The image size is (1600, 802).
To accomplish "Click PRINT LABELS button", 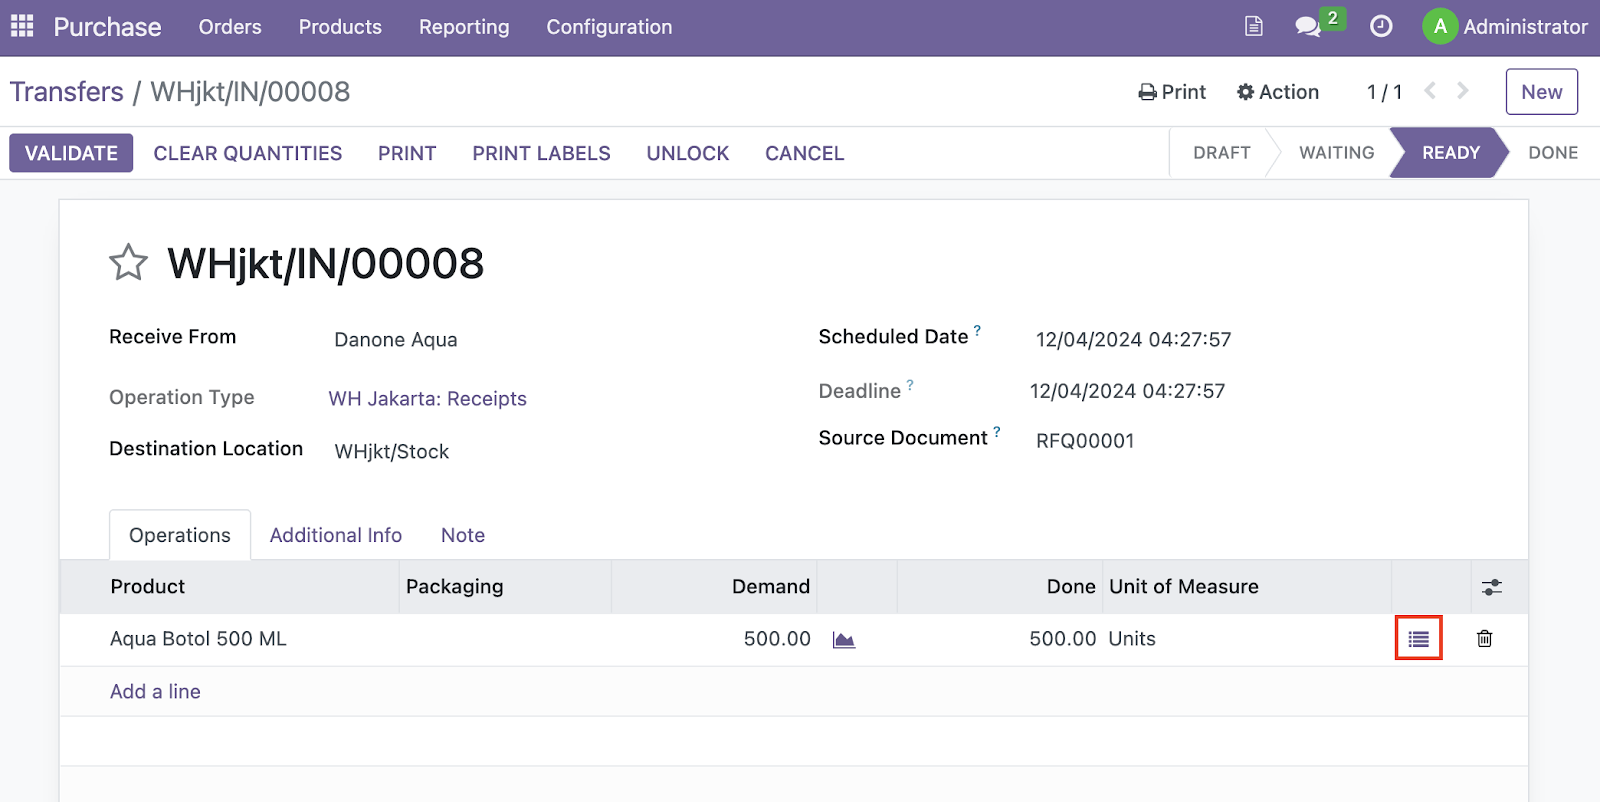I will pos(541,153).
